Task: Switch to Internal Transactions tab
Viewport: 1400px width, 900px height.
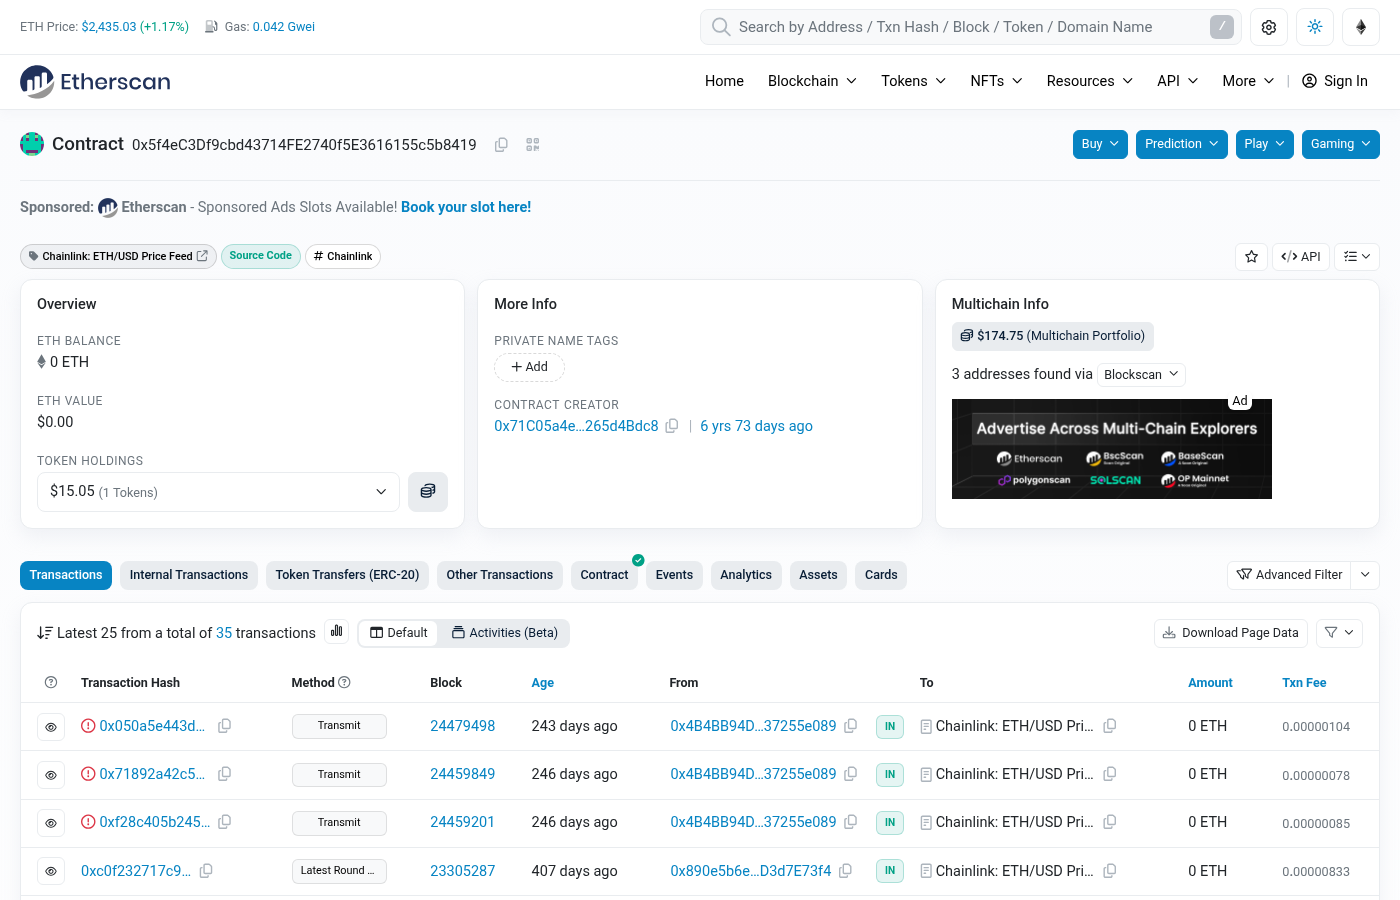Action: click(189, 575)
